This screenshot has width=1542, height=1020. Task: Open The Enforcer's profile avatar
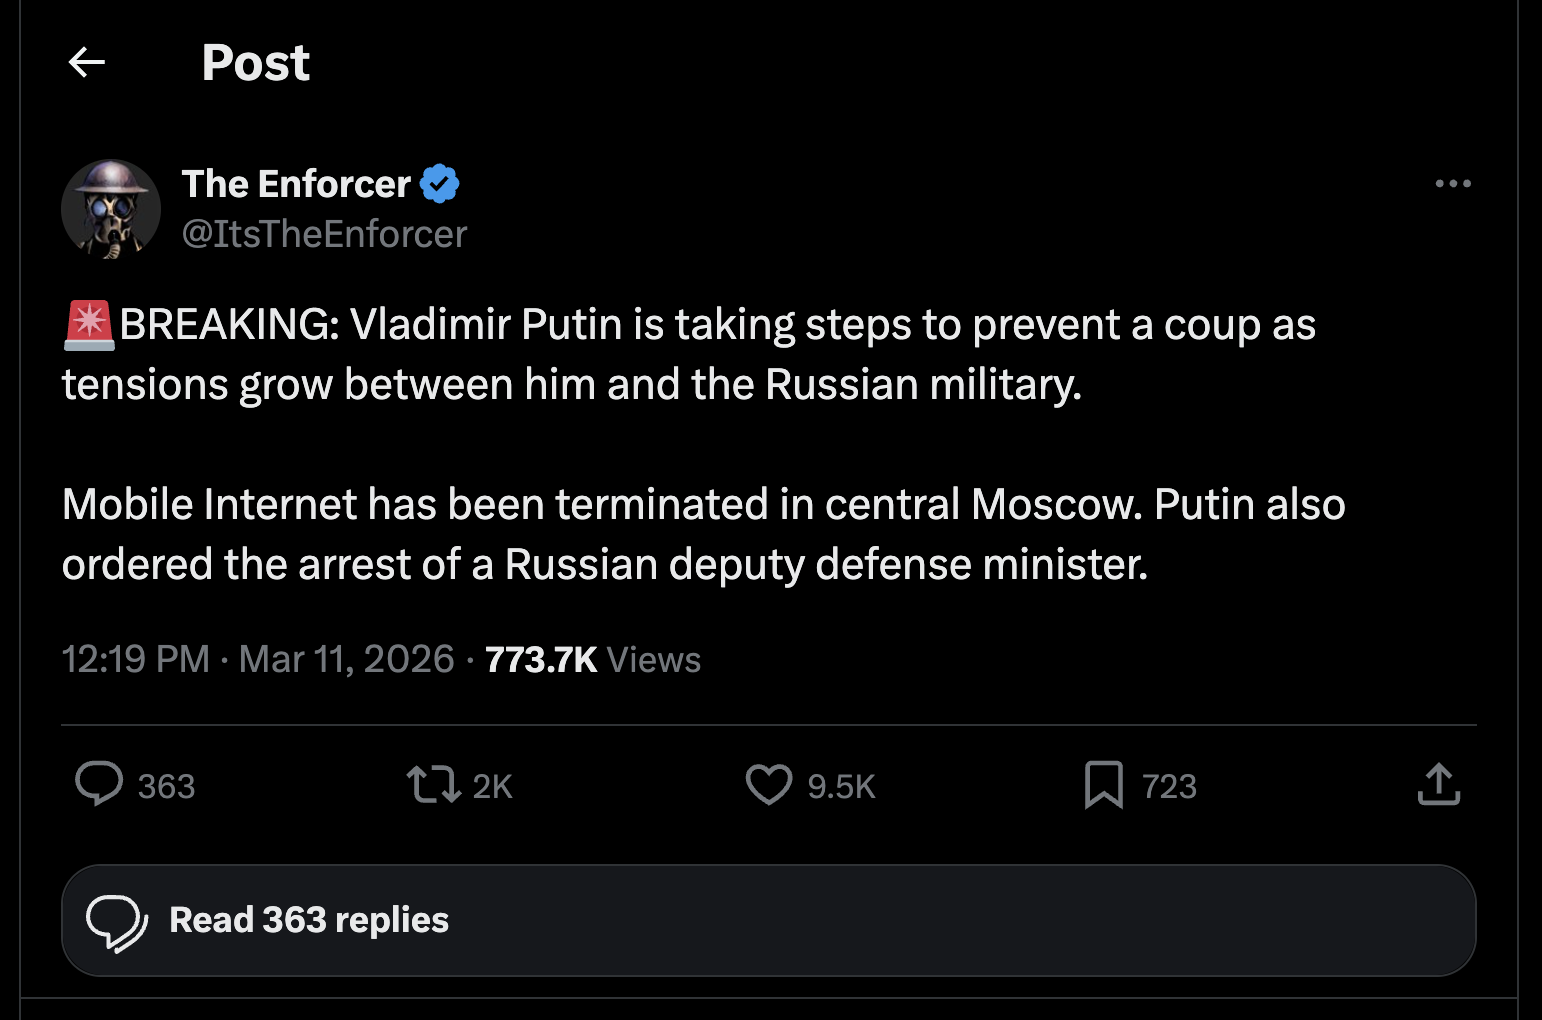111,209
